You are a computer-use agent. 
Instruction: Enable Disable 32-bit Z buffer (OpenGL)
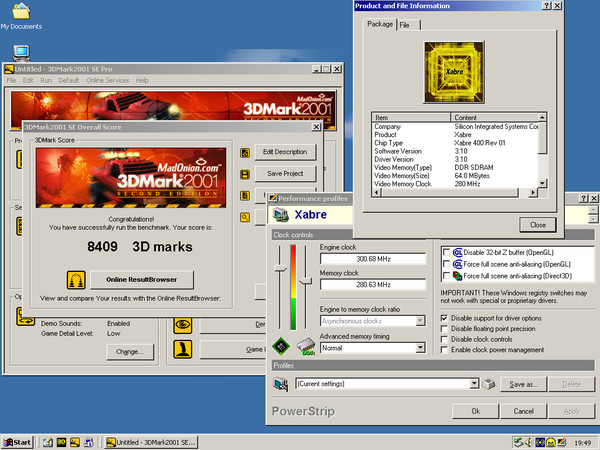point(446,252)
